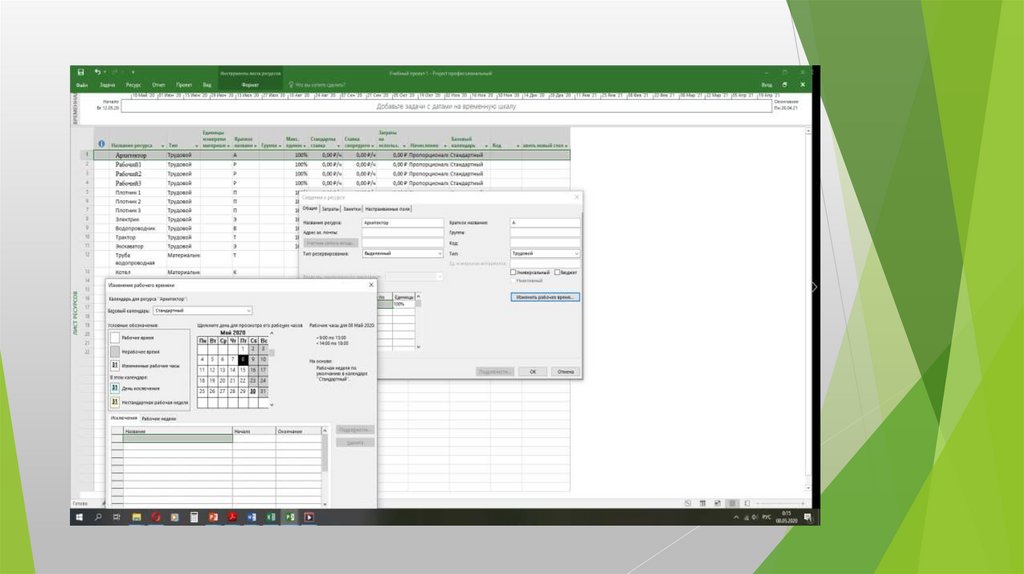Click the Изменить рабочее время button
Viewport: 1024px width, 574px height.
tap(545, 297)
